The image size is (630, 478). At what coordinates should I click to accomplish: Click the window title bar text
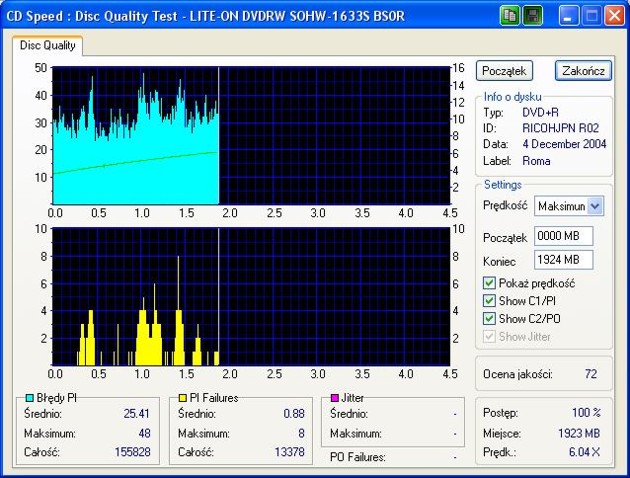(205, 16)
